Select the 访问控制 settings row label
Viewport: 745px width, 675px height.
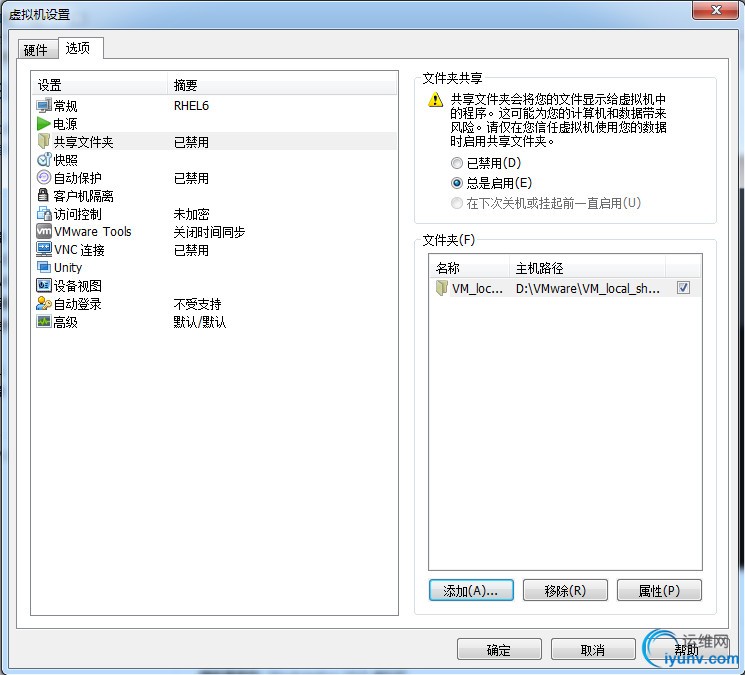pyautogui.click(x=77, y=214)
